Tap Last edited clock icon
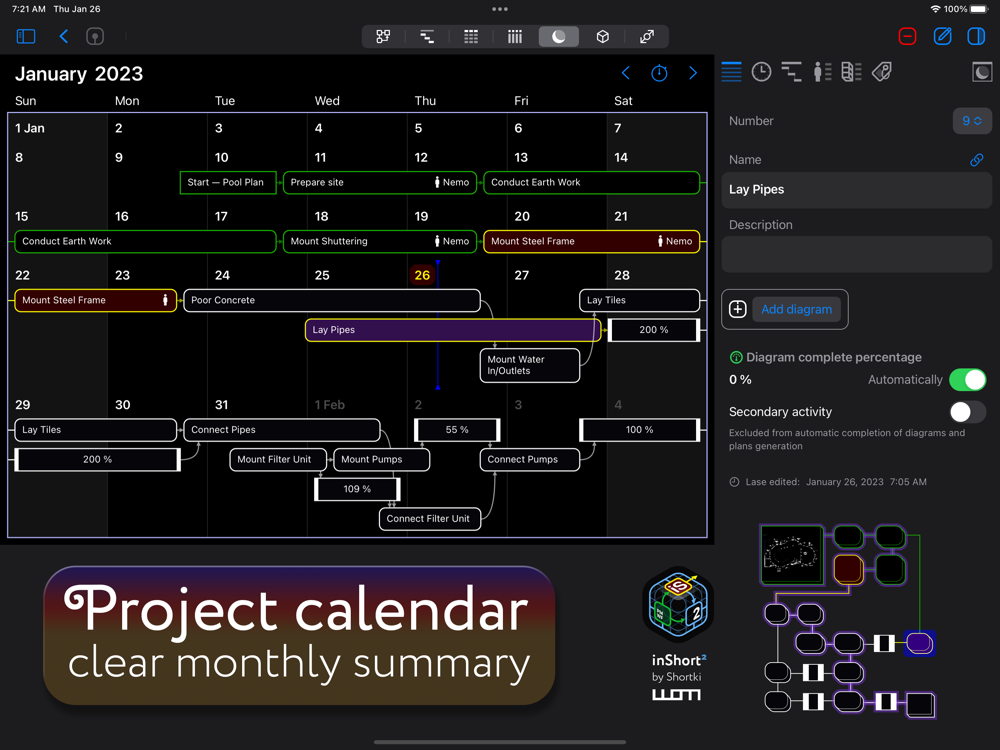This screenshot has height=750, width=1000. [x=734, y=482]
